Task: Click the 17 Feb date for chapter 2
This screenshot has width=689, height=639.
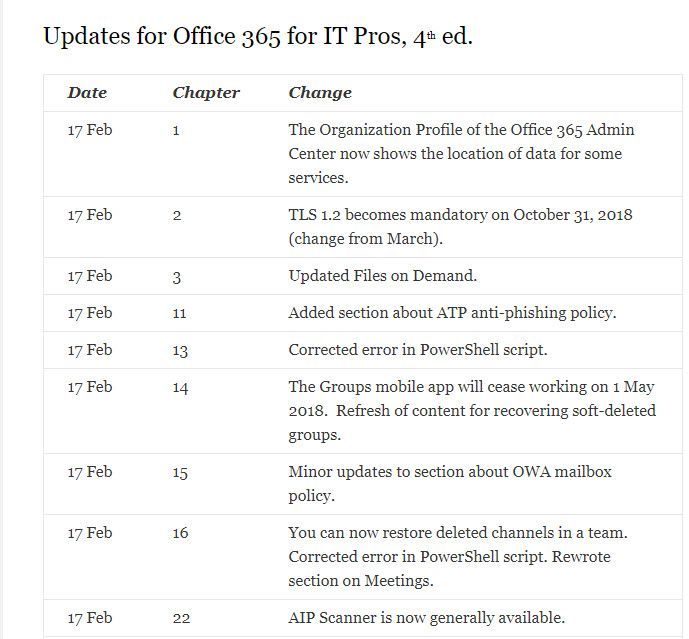Action: click(x=90, y=215)
